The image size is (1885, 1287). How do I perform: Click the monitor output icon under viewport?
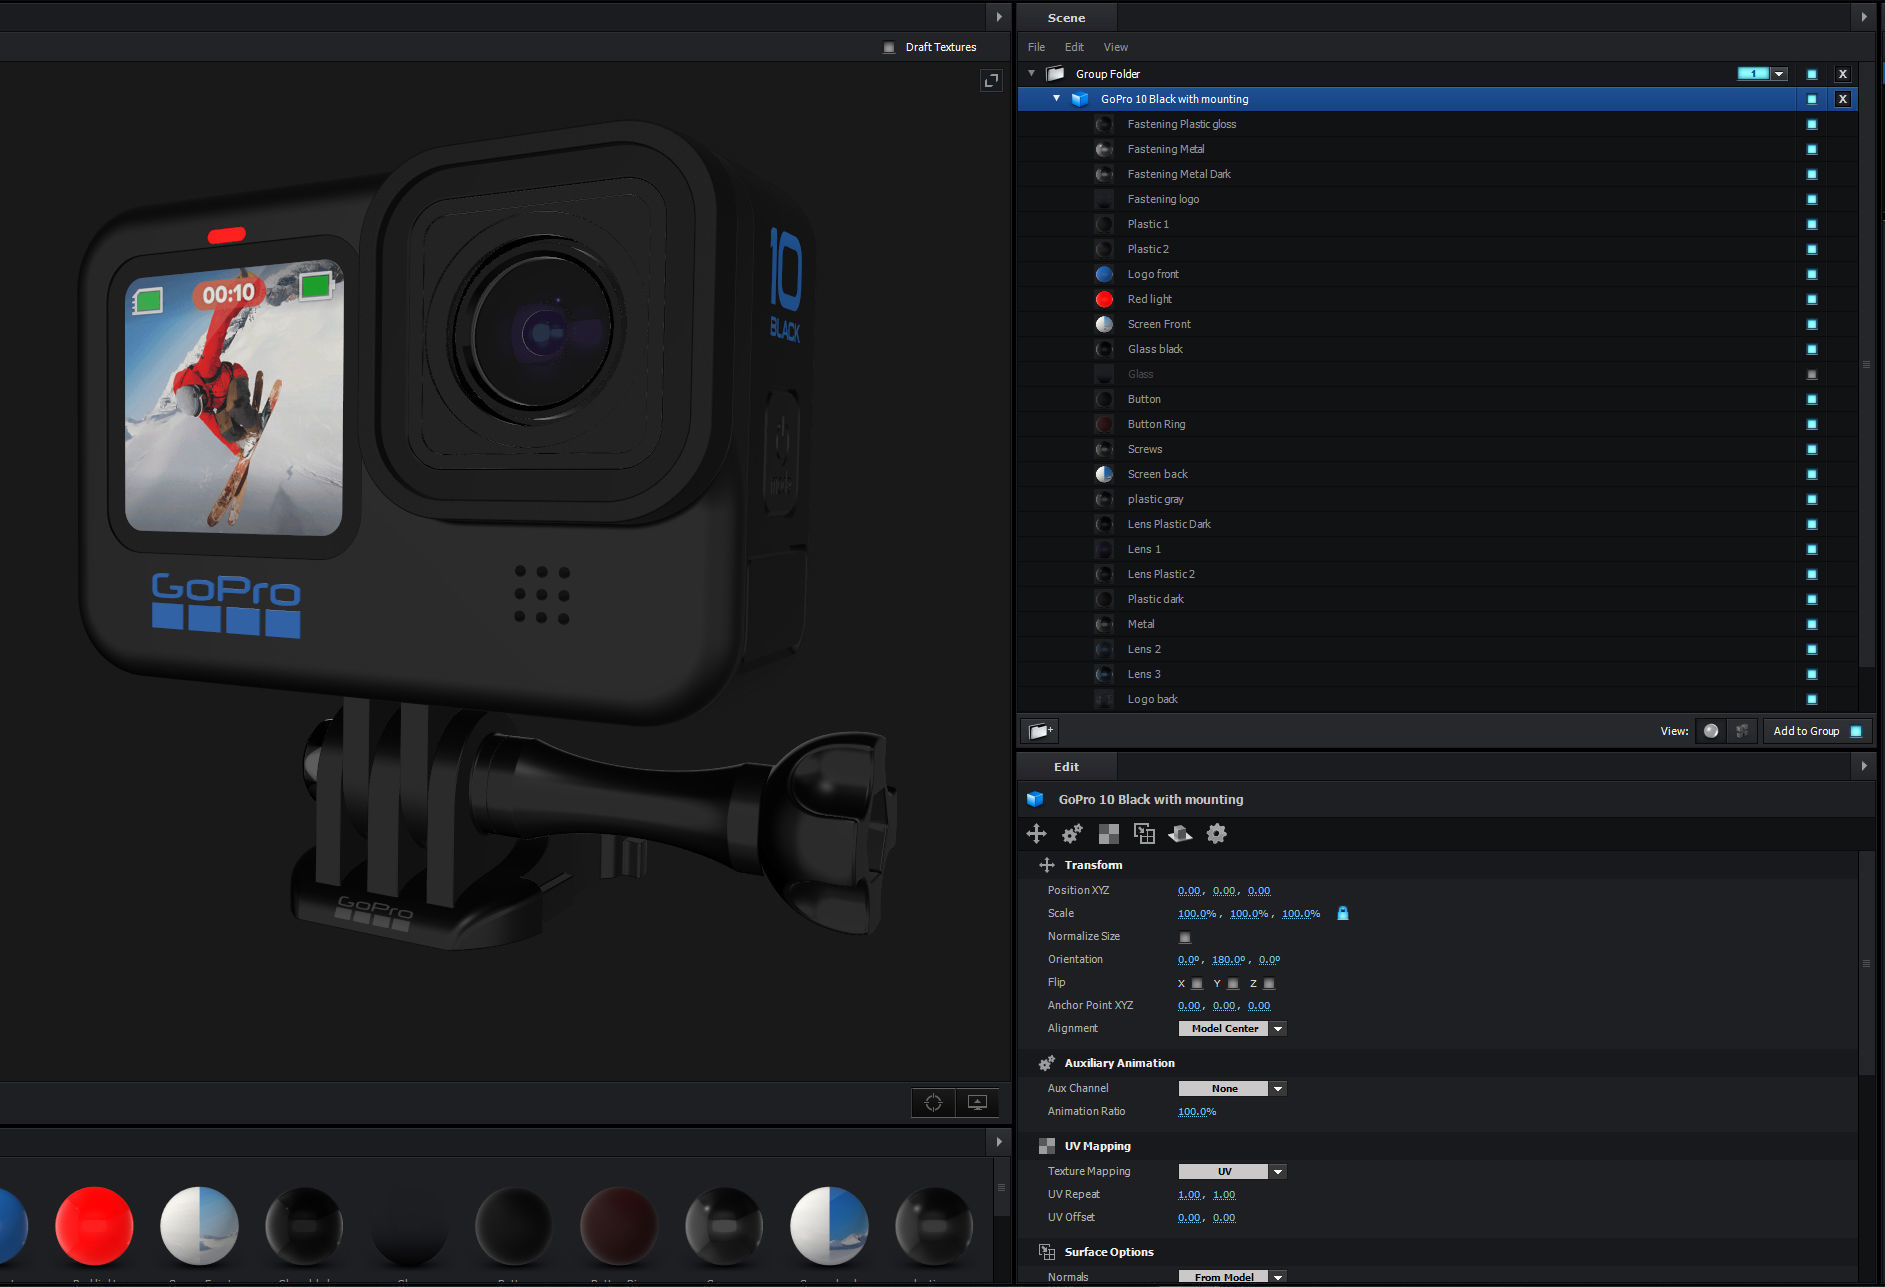(x=977, y=1102)
